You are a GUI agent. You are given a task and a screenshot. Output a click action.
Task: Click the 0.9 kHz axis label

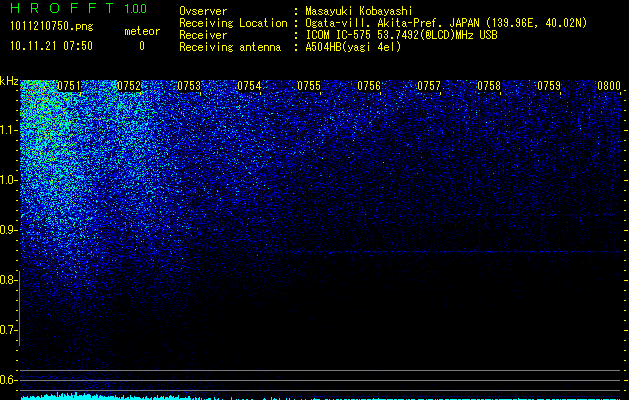point(8,230)
